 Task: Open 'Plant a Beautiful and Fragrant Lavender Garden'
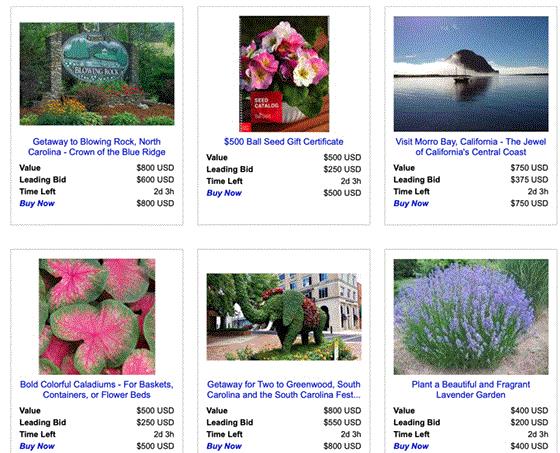pyautogui.click(x=471, y=390)
